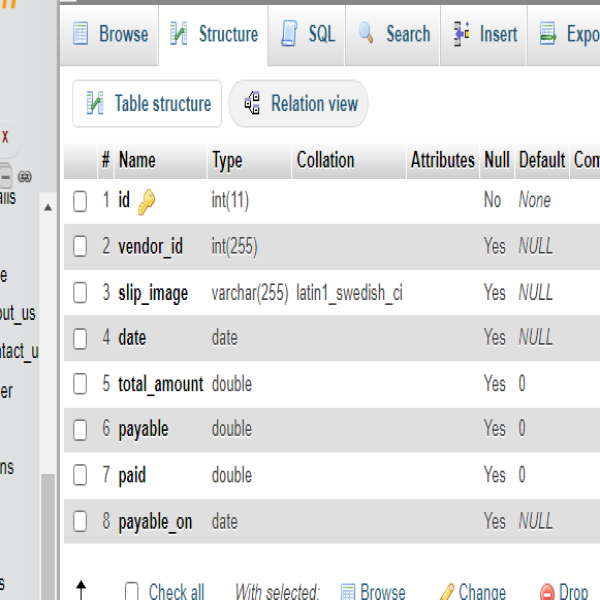Tick the checkbox for vendor_id row

tap(81, 247)
